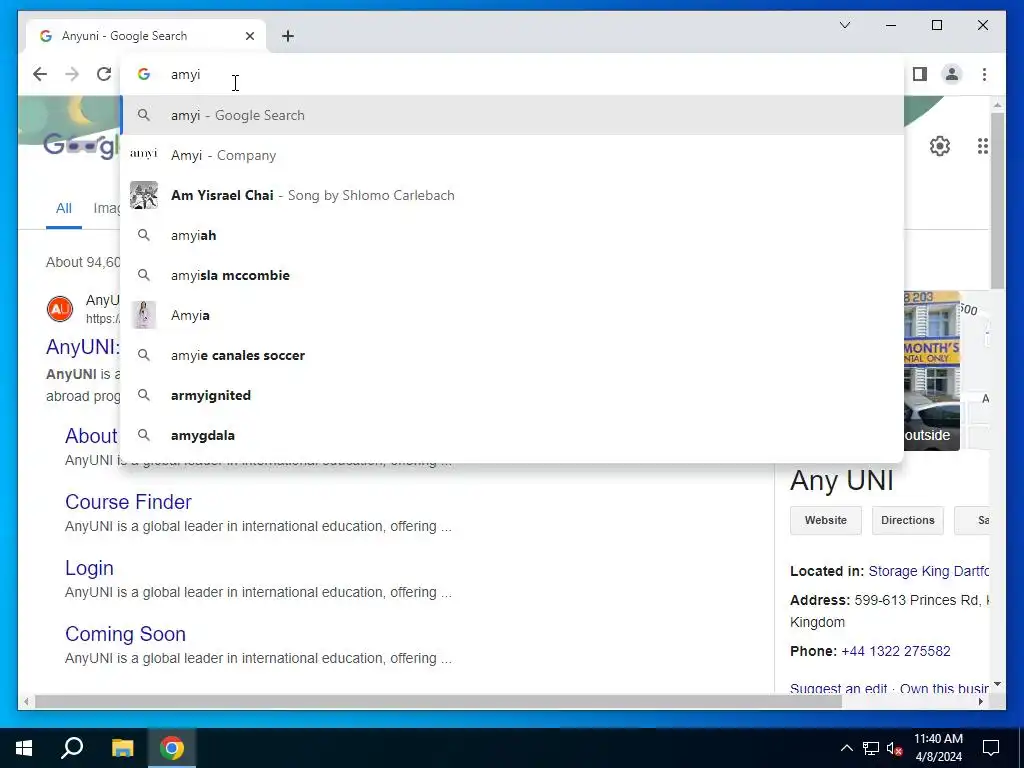1024x768 pixels.
Task: Select the 'amyiah' suggestion
Action: click(x=513, y=235)
